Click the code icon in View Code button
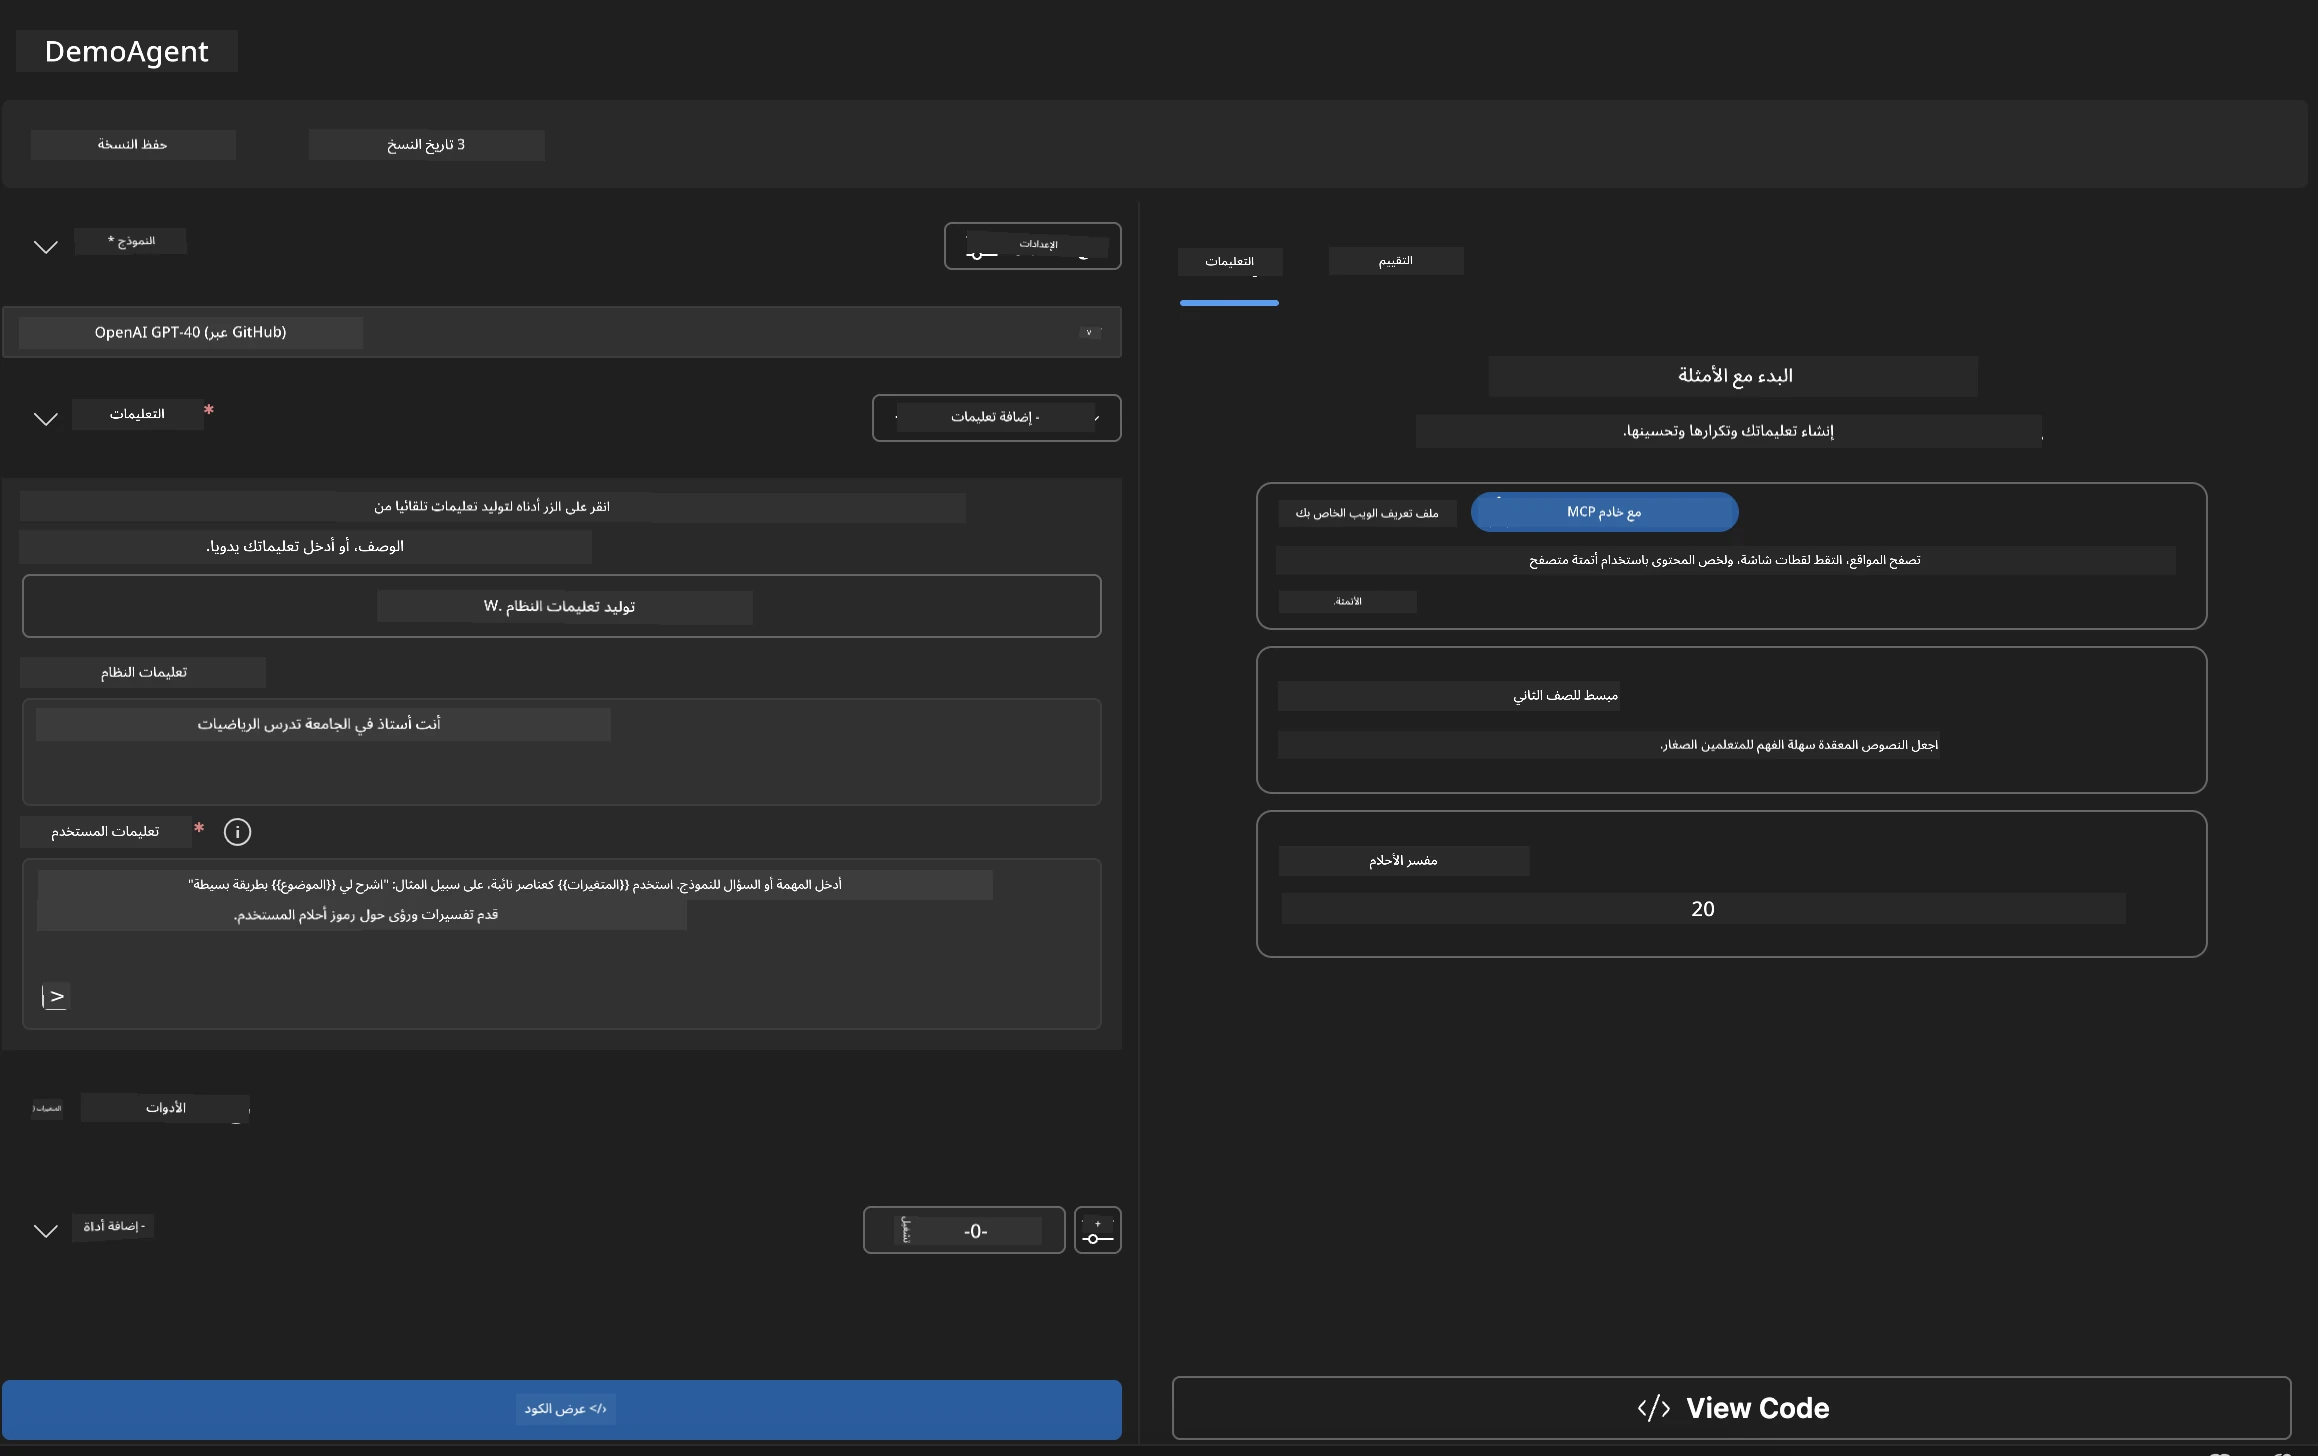The width and height of the screenshot is (2318, 1456). [1654, 1408]
